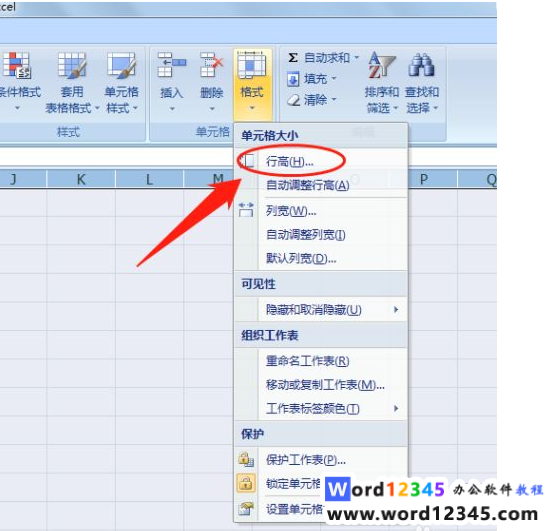Click the AutoSum sigma icon (自动求和)
This screenshot has width=548, height=531.
(293, 57)
